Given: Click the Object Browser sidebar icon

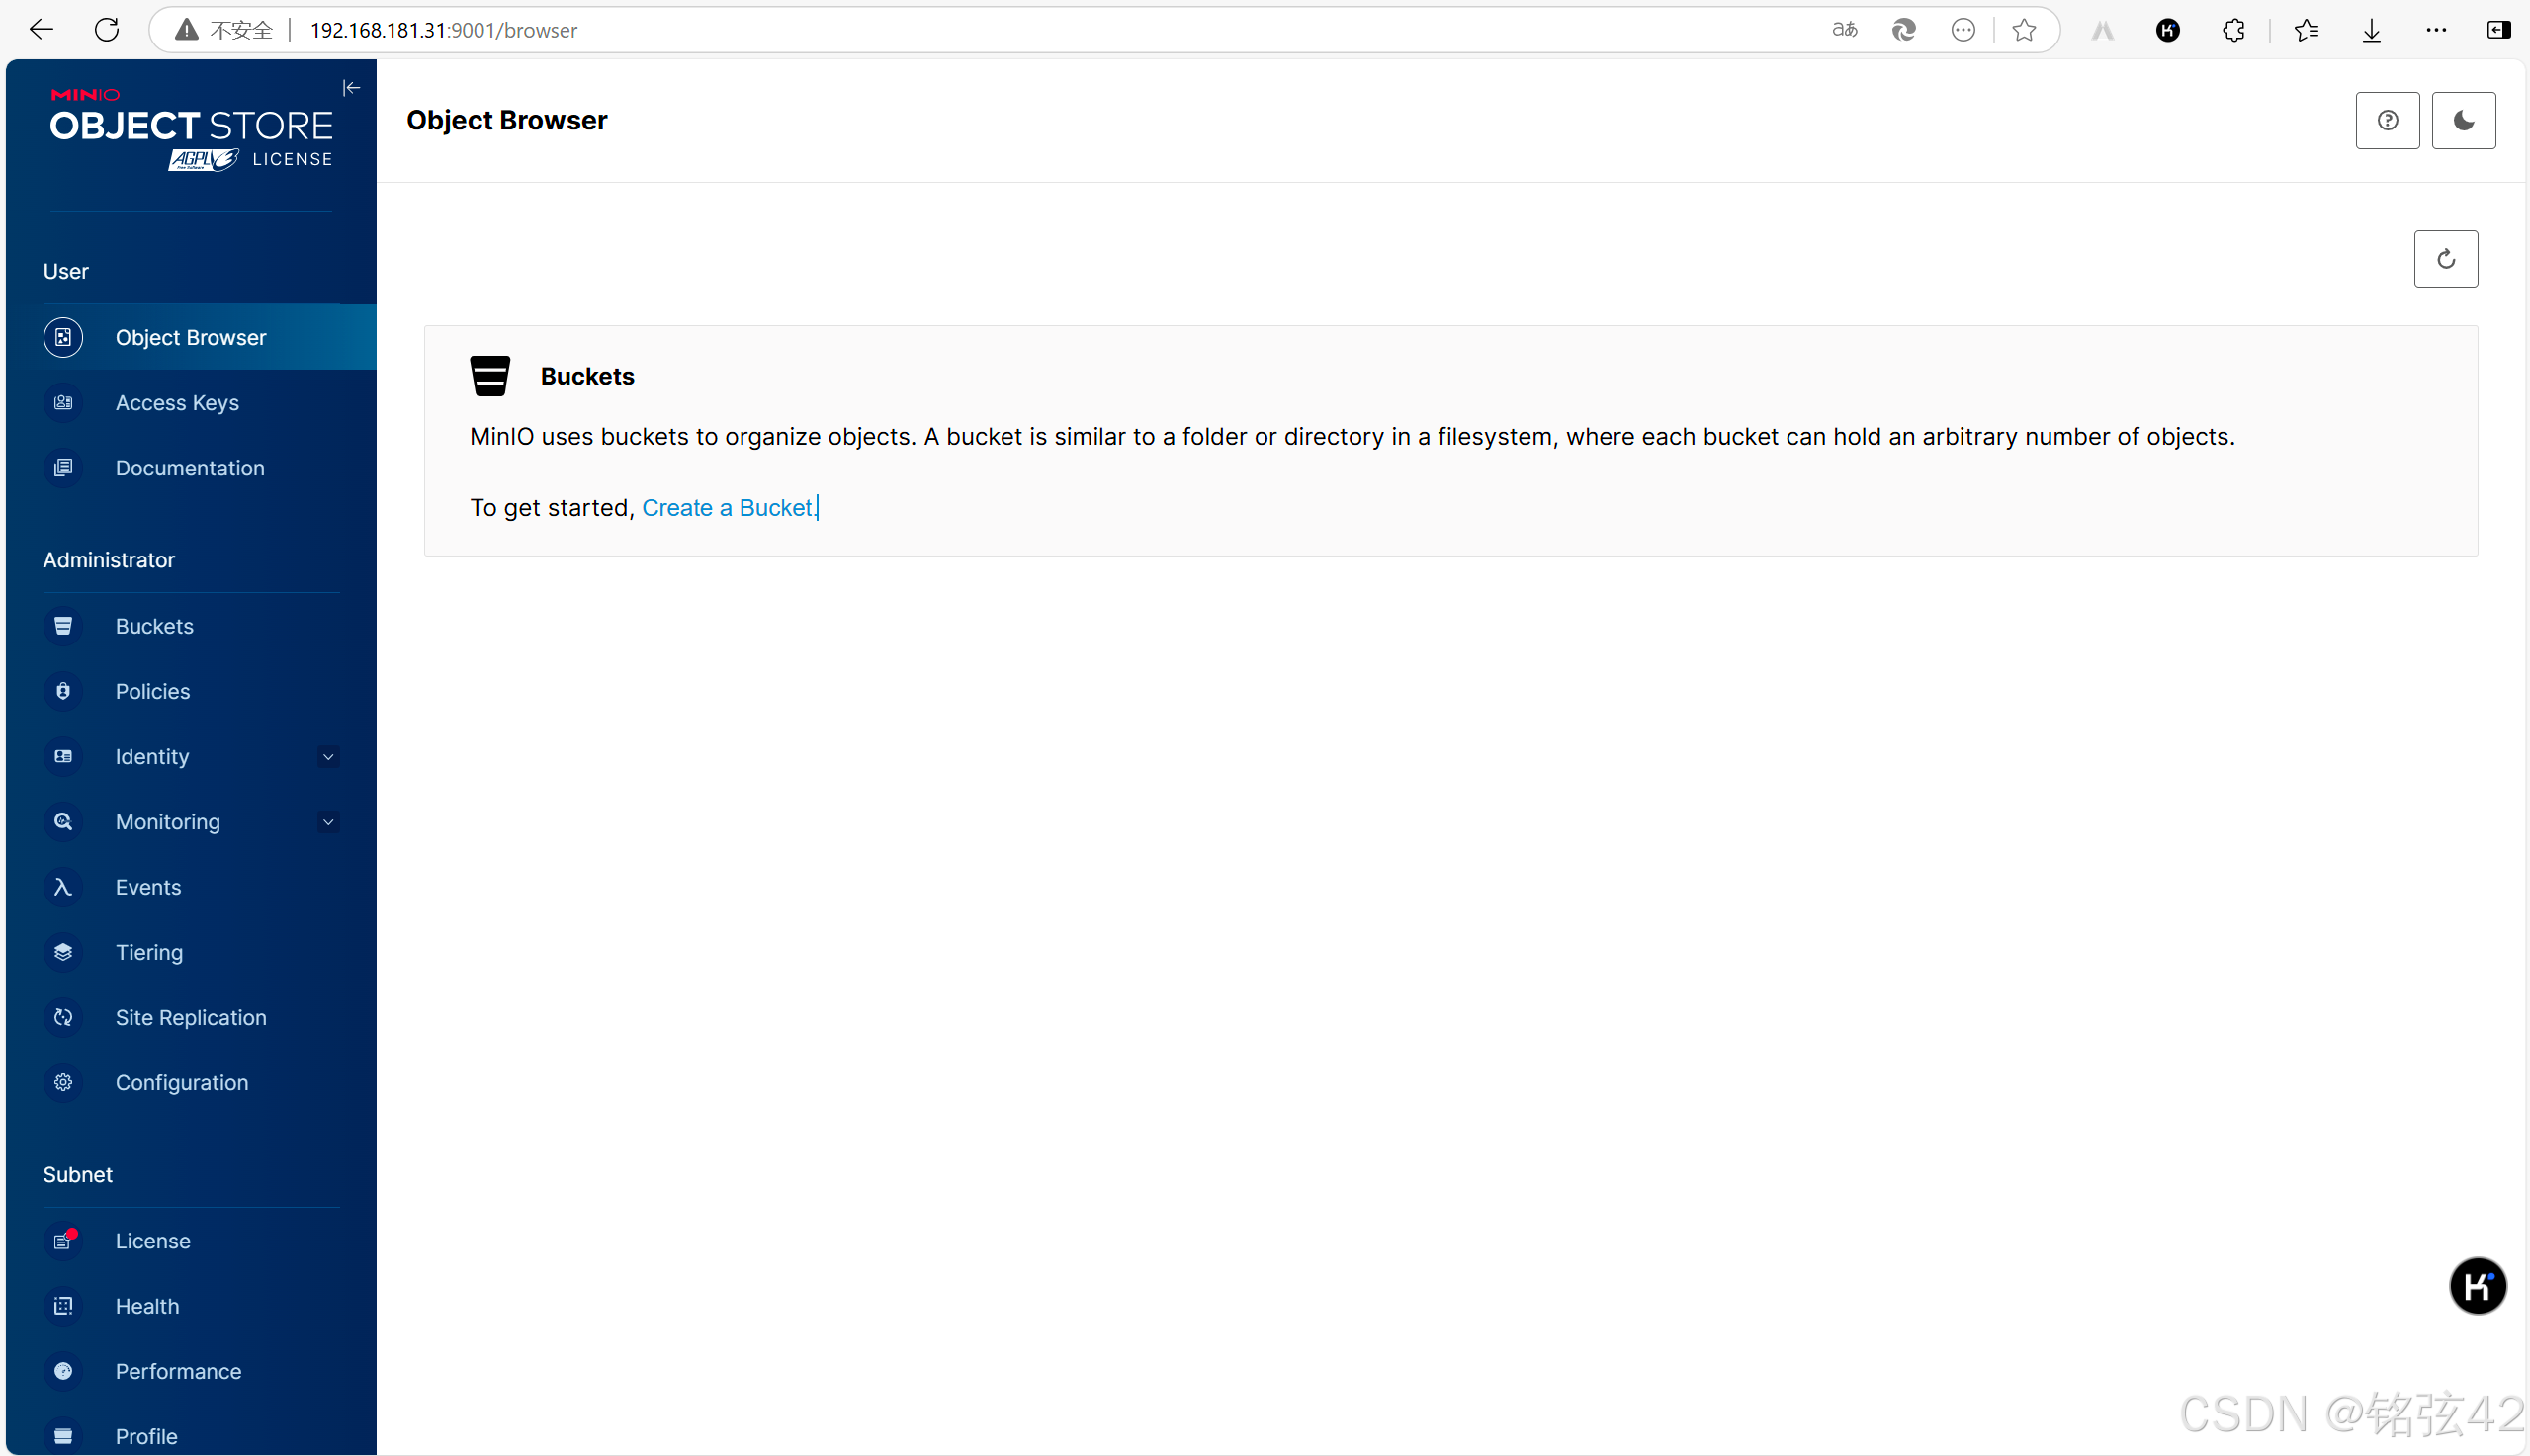Looking at the screenshot, I should click(x=63, y=337).
